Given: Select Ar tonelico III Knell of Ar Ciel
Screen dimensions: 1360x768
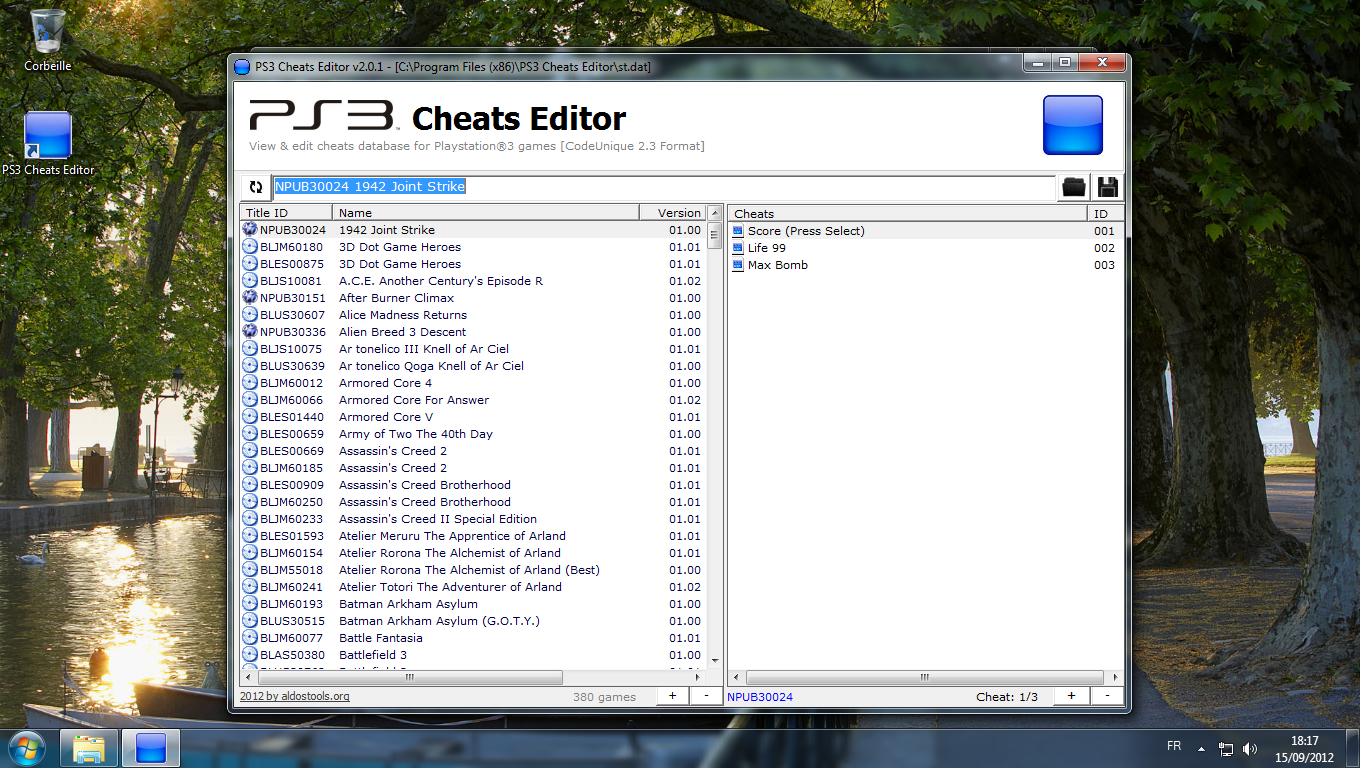Looking at the screenshot, I should click(473, 349).
